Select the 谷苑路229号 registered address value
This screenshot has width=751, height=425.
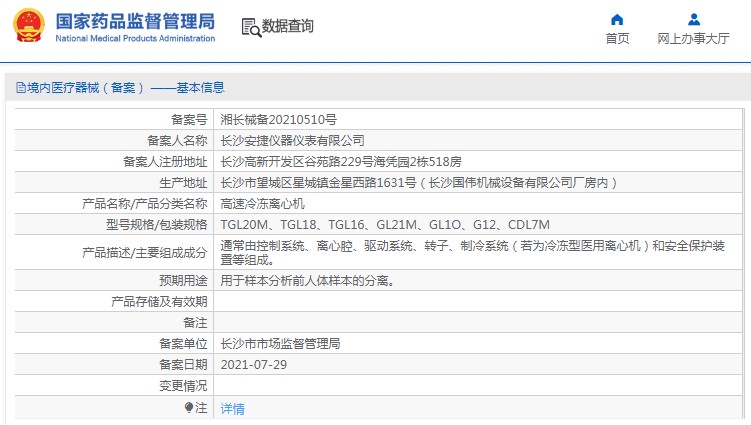pos(341,161)
